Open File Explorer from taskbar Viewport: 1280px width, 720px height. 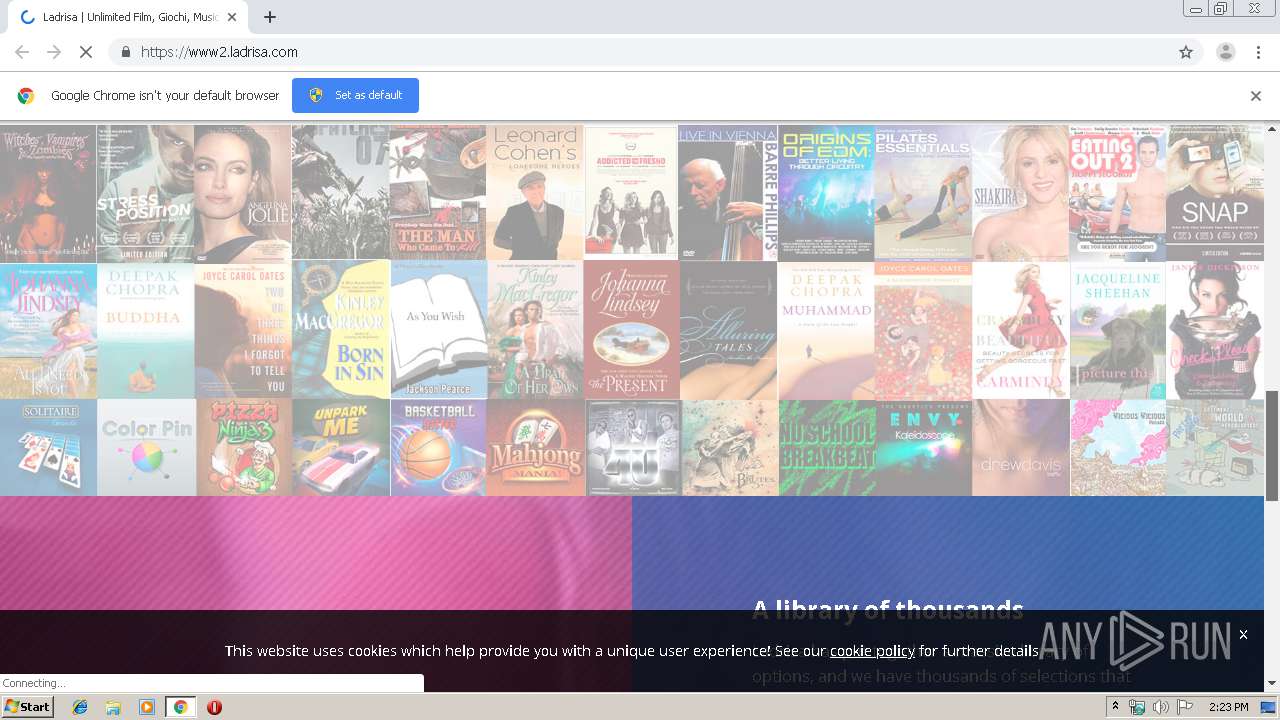tap(113, 707)
